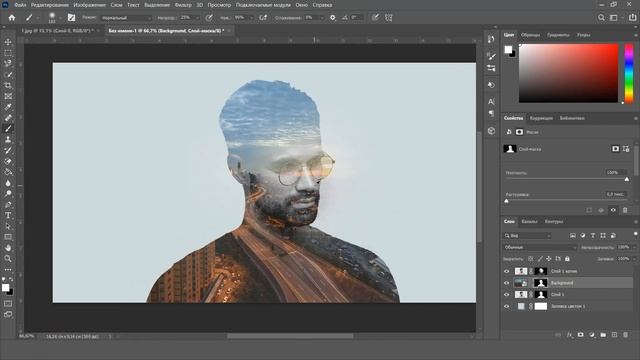Screen dimensions: 640x360
Task: Toggle mask visibility eye in Properties
Action: pos(613,210)
